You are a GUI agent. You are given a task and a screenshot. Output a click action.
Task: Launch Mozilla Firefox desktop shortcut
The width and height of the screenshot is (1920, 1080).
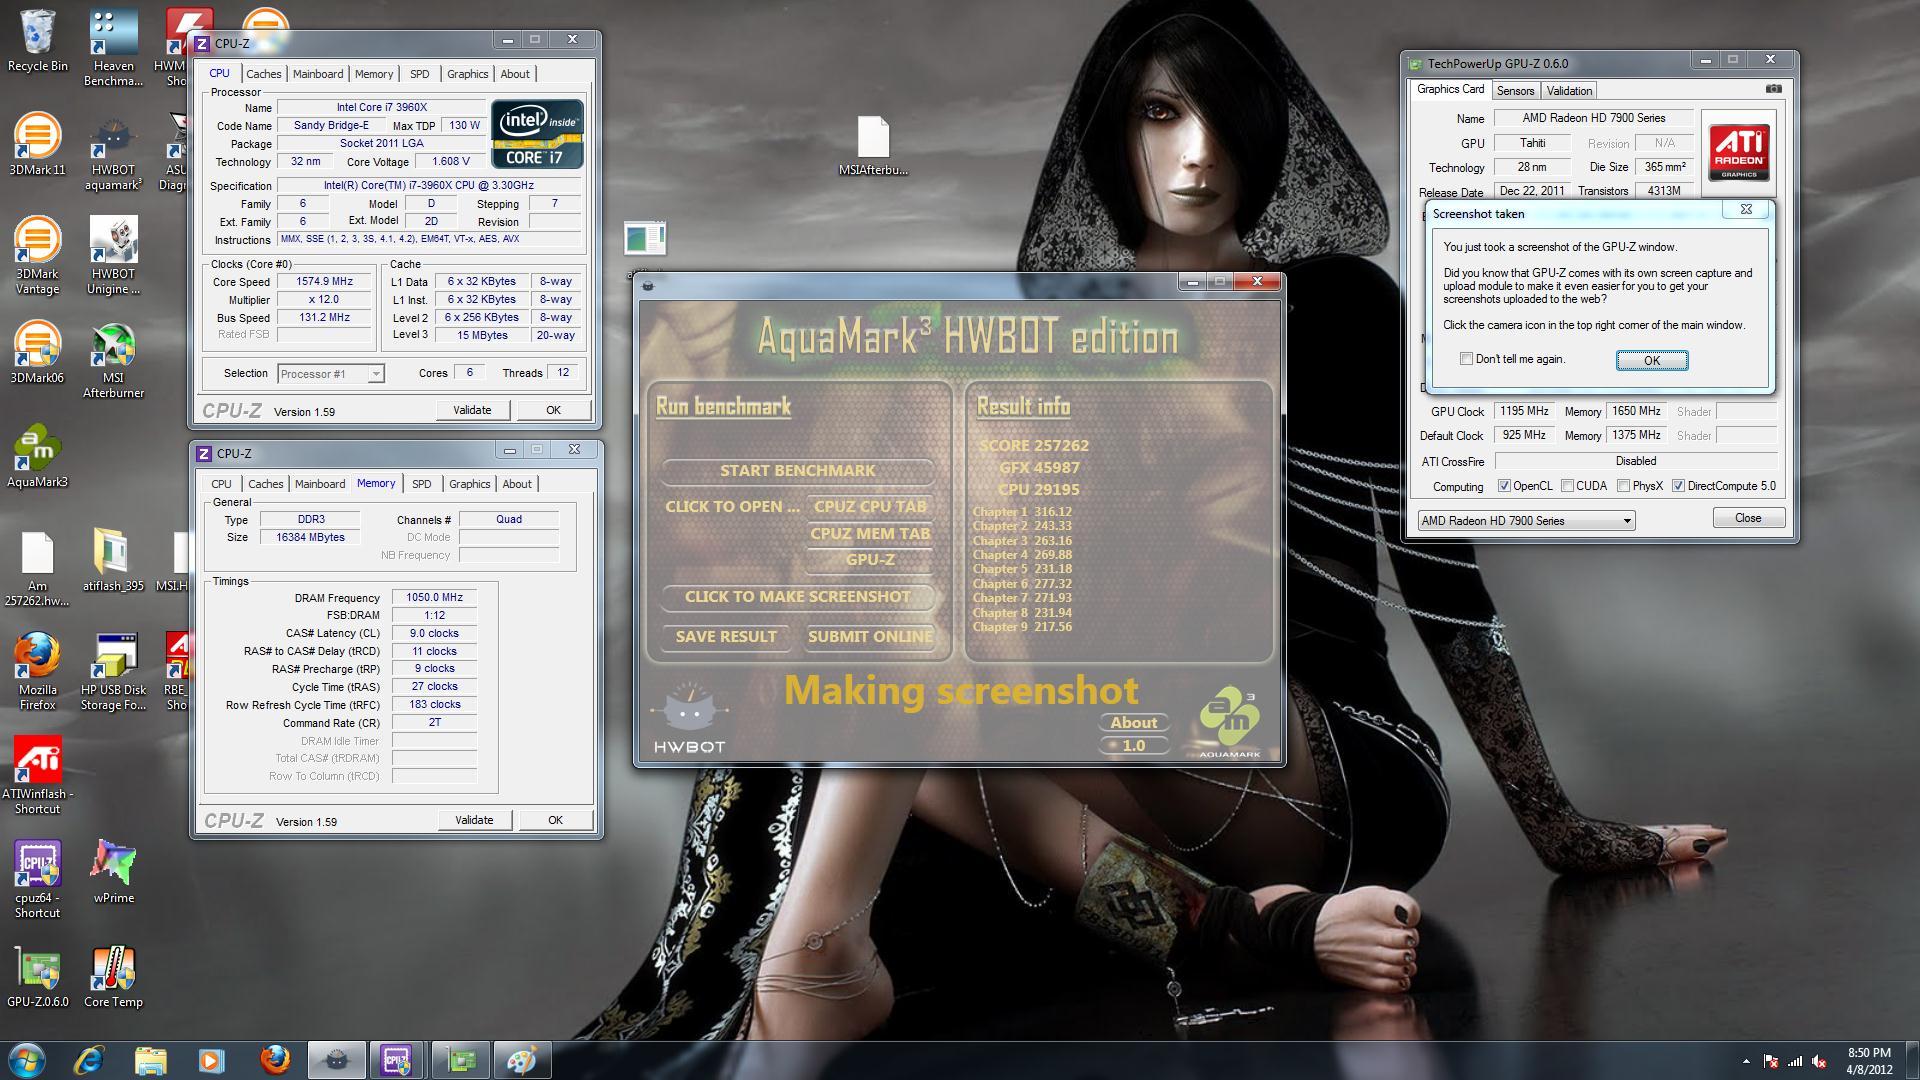click(37, 672)
